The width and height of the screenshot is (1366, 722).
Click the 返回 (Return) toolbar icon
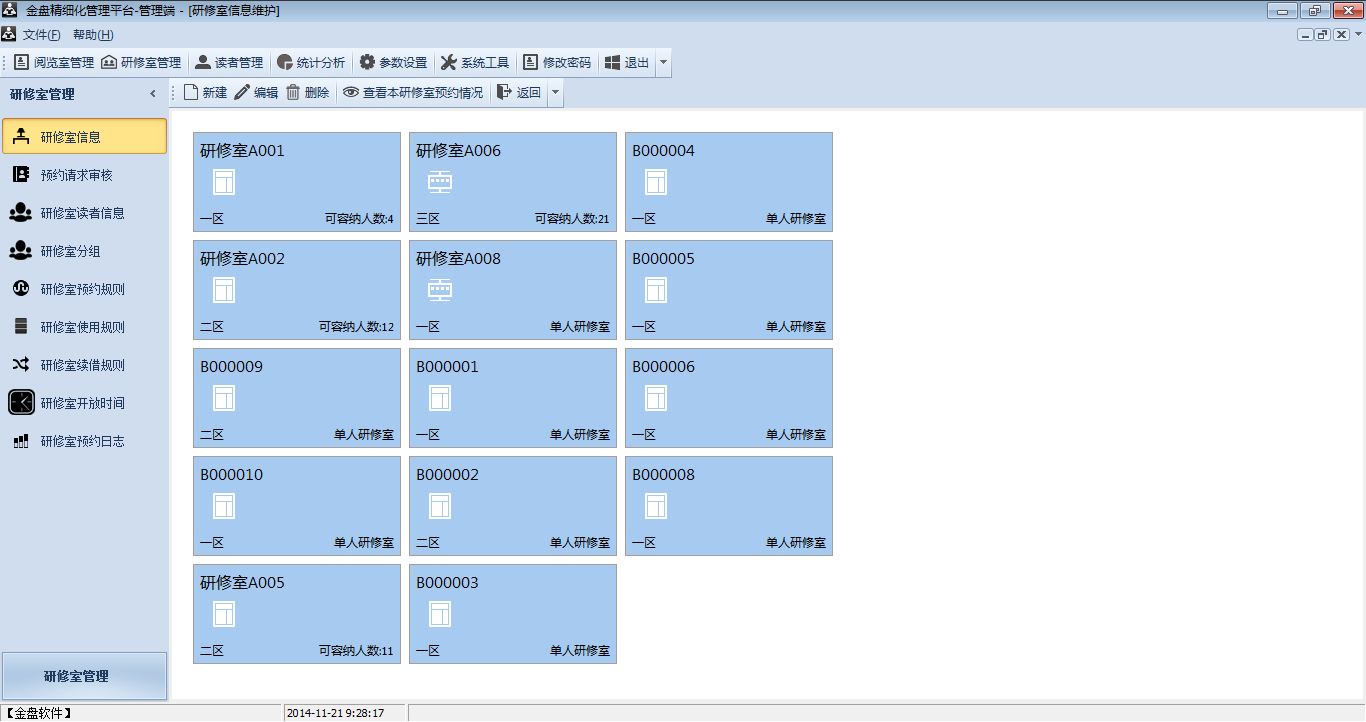tap(505, 93)
